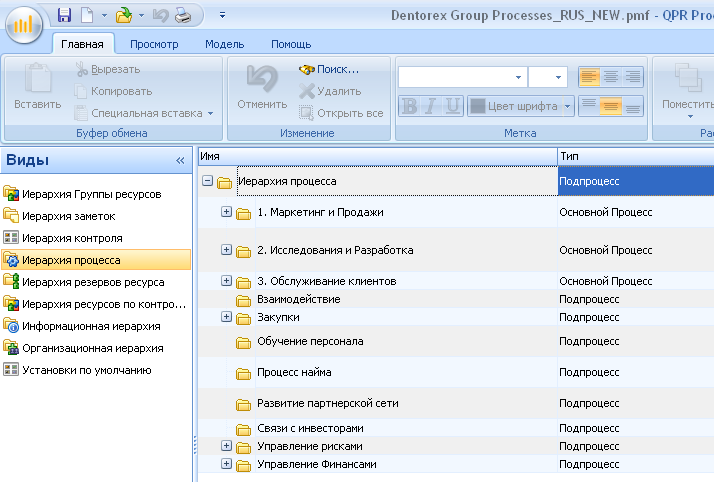This screenshot has width=714, height=482.
Task: Toggle italic formatting
Action: tap(431, 106)
